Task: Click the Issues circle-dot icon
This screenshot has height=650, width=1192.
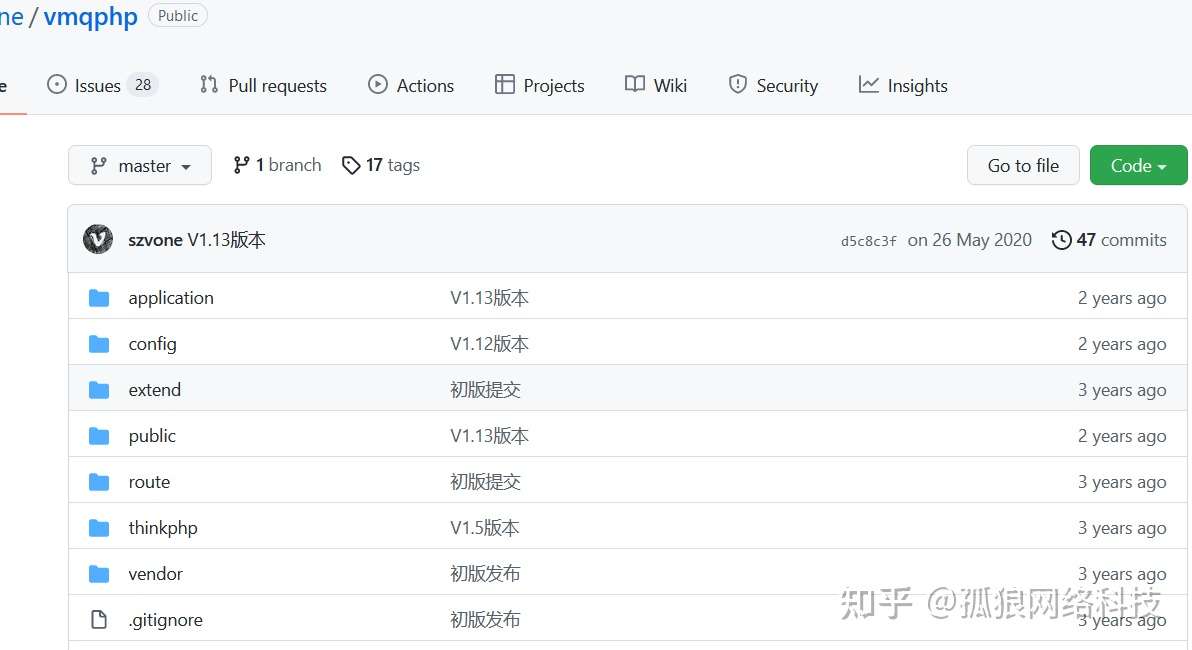Action: click(57, 84)
